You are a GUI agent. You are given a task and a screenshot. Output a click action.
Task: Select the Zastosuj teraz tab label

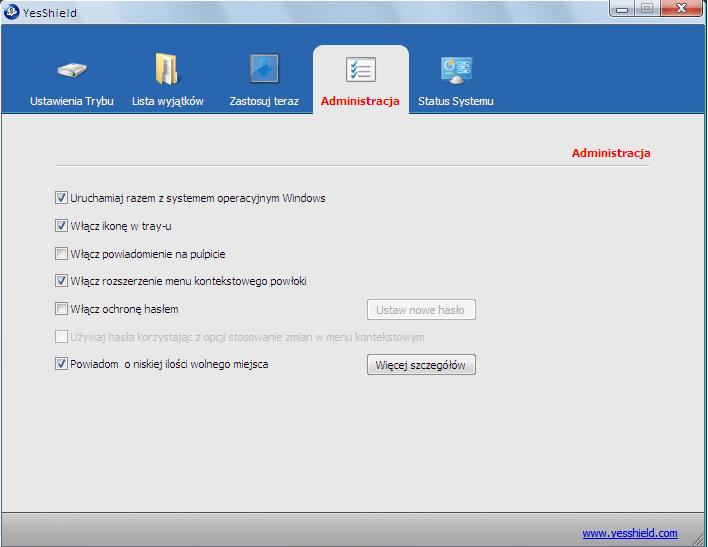pyautogui.click(x=264, y=101)
